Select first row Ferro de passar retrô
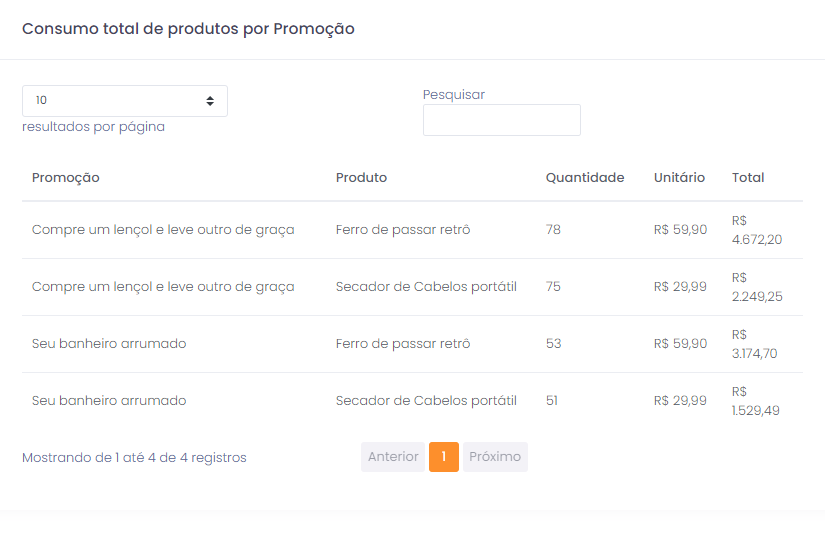The height and width of the screenshot is (541, 825). point(403,229)
